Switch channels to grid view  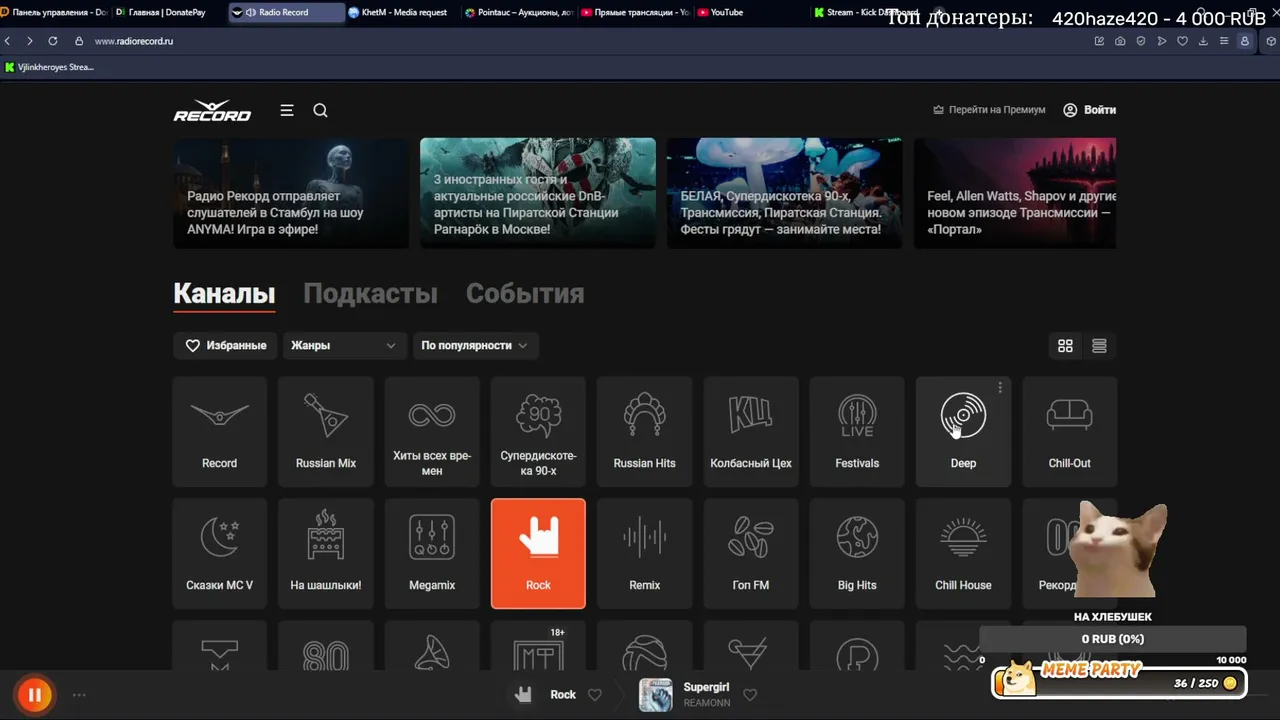tap(1065, 346)
